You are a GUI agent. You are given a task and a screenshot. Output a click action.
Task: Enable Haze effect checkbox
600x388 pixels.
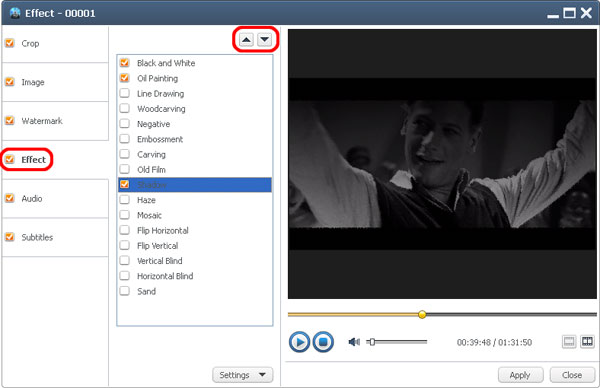click(x=124, y=199)
